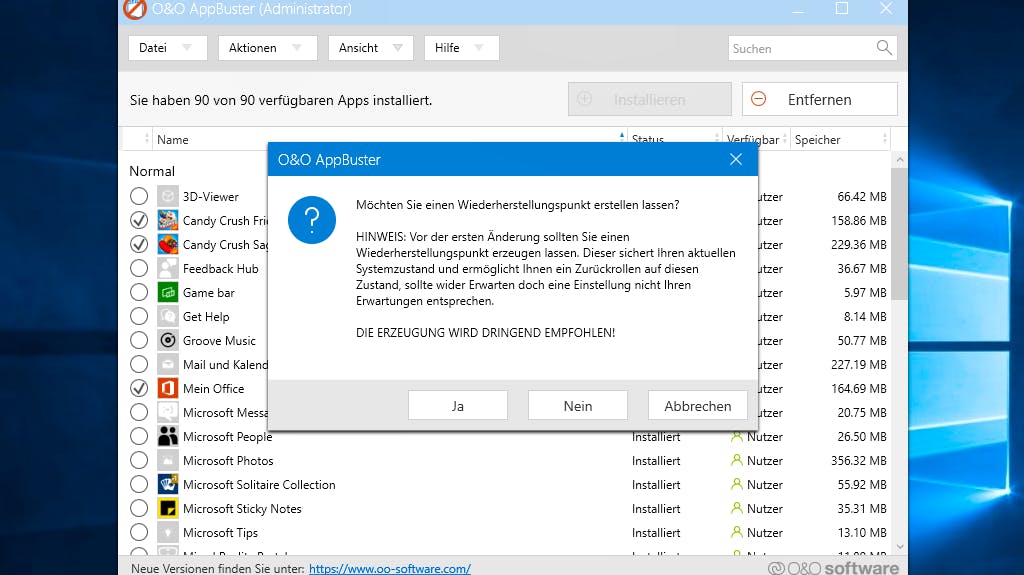Check the Microsoft Solitaire Collection checkbox

138,484
